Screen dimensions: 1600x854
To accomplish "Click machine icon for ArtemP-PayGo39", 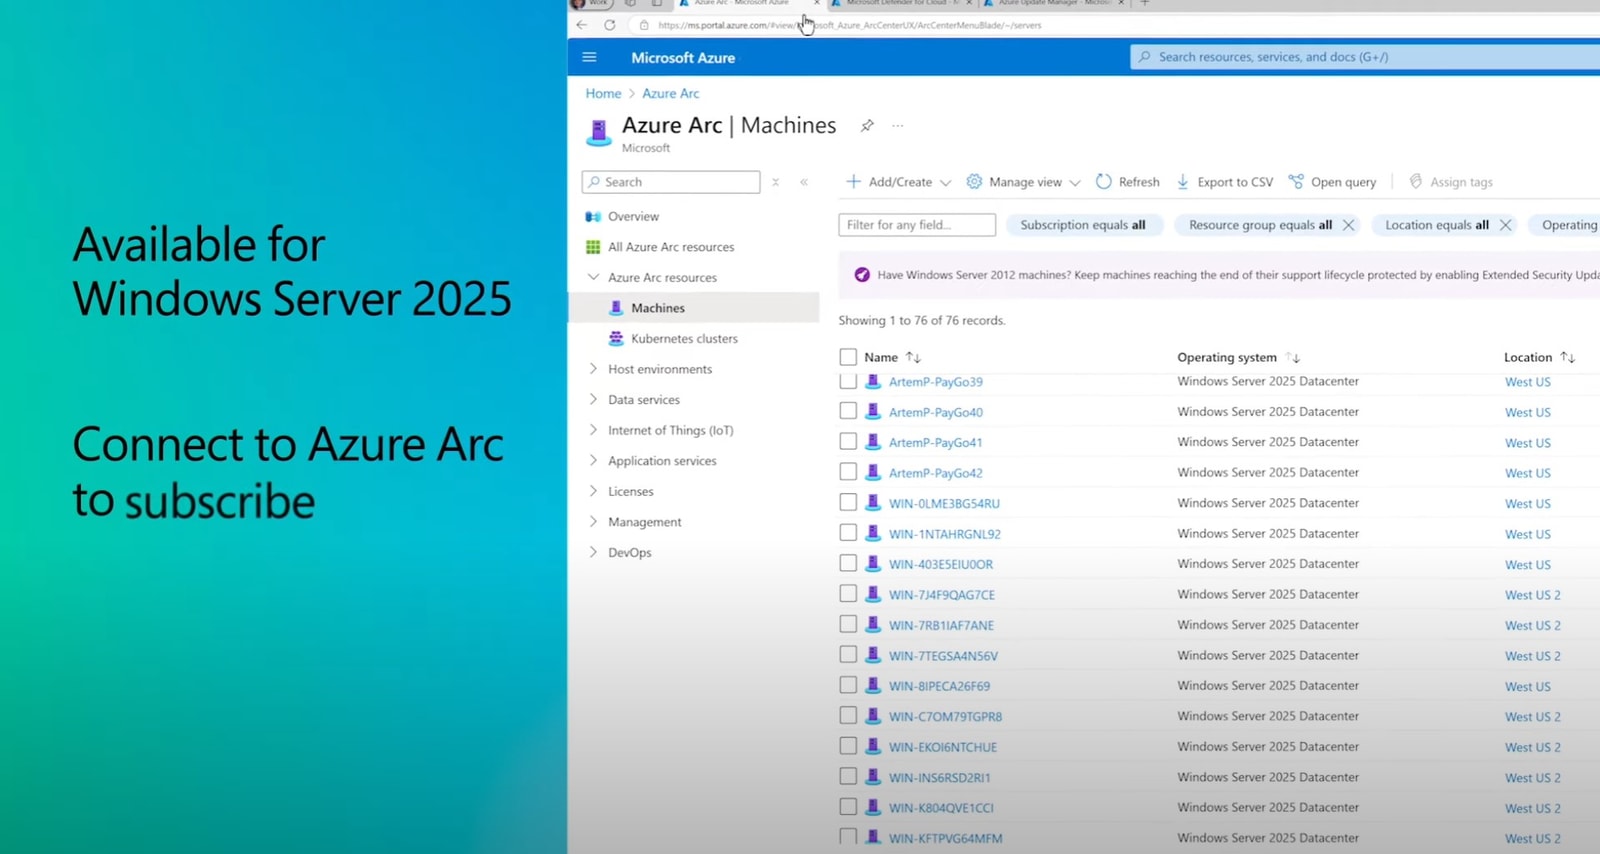I will point(873,381).
